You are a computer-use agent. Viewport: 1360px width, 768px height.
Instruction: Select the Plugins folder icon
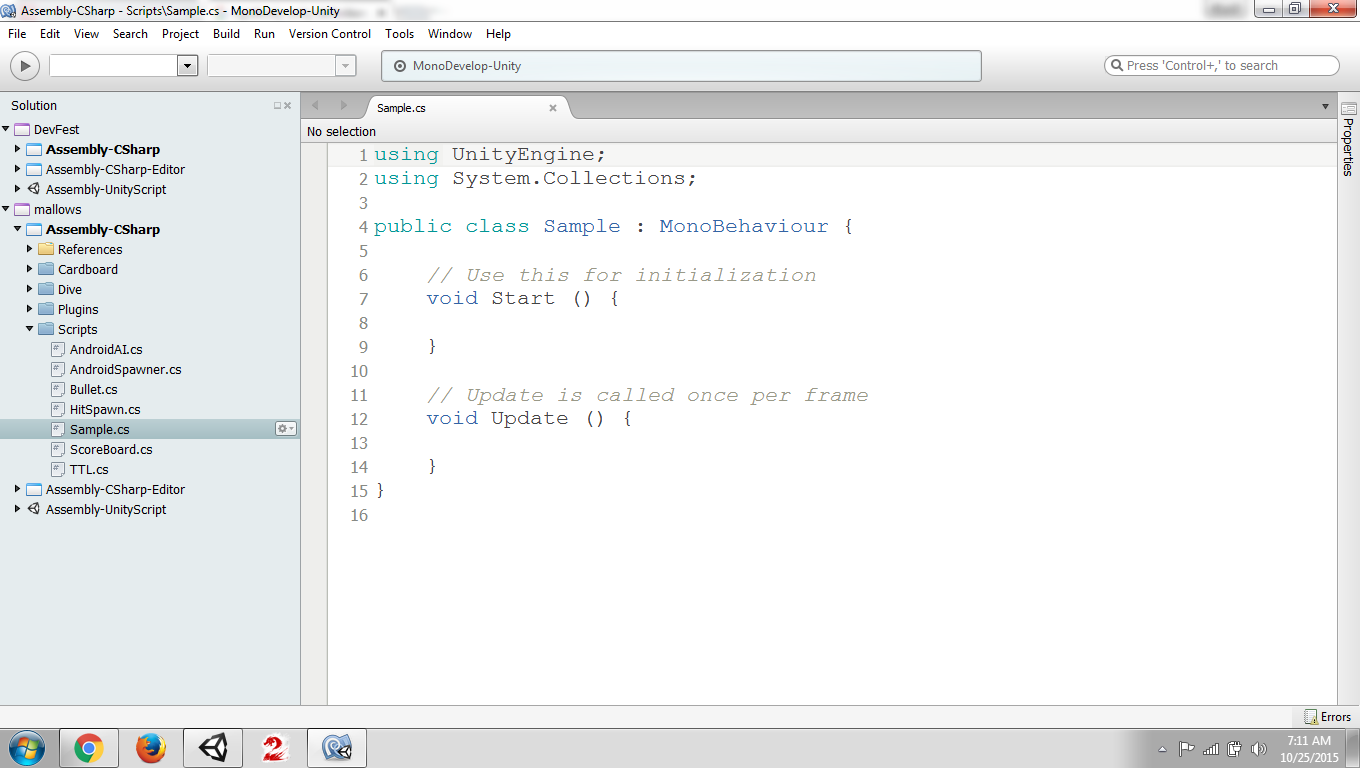coord(46,309)
